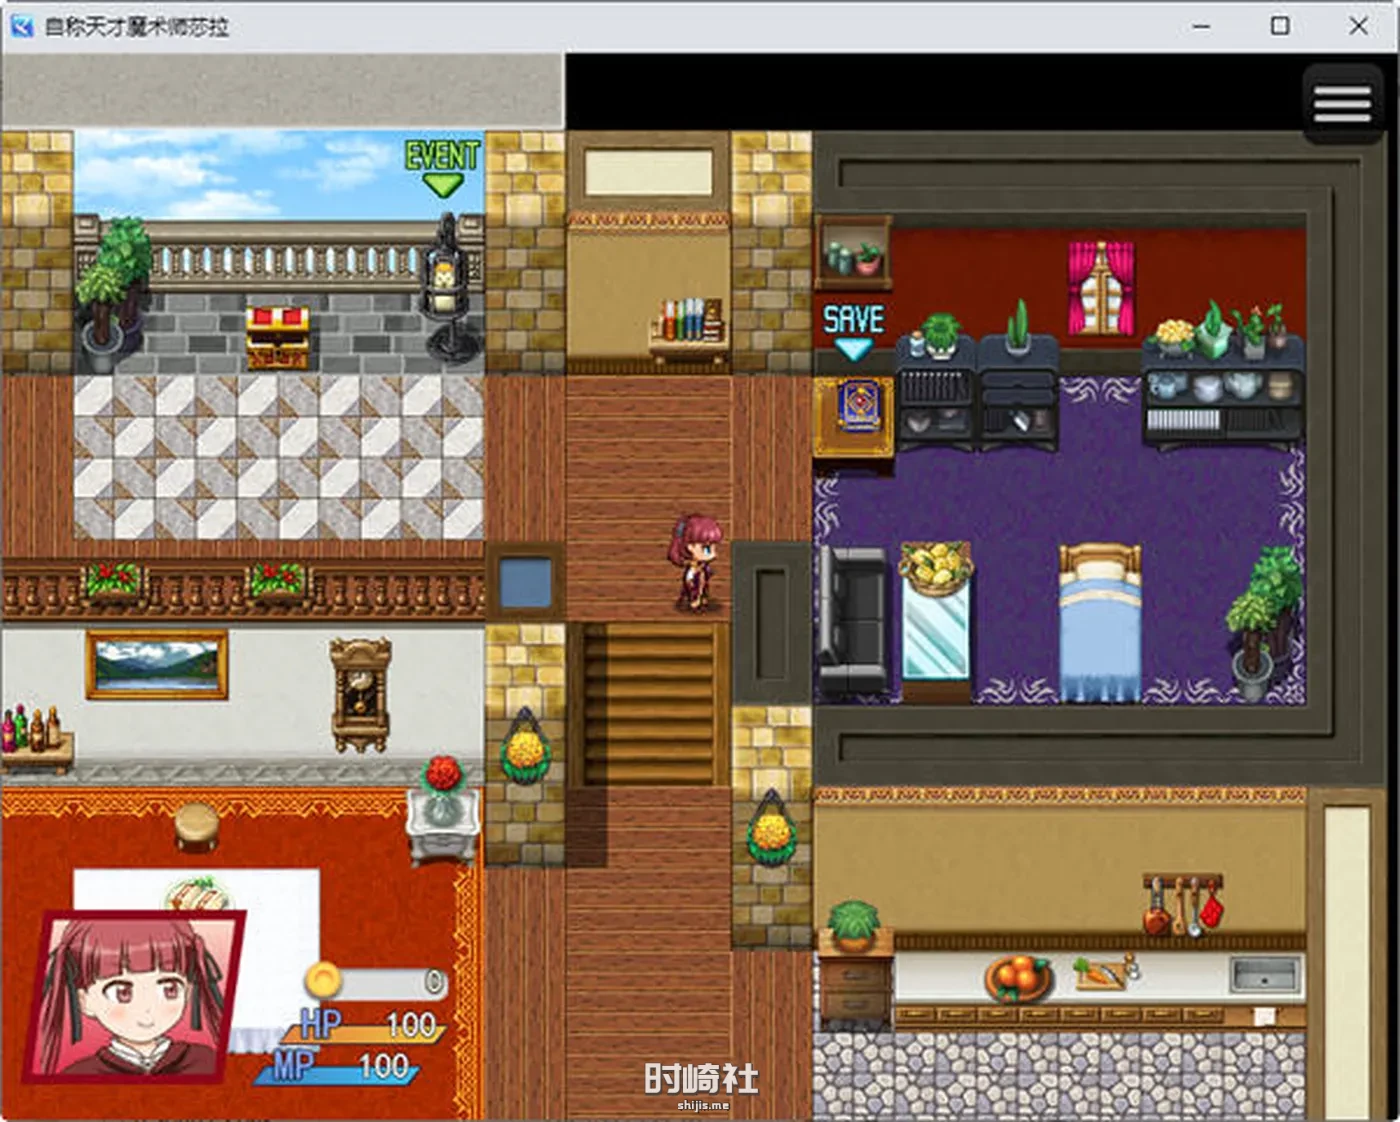
Task: Click the gray sofa in the bedroom
Action: [852, 620]
